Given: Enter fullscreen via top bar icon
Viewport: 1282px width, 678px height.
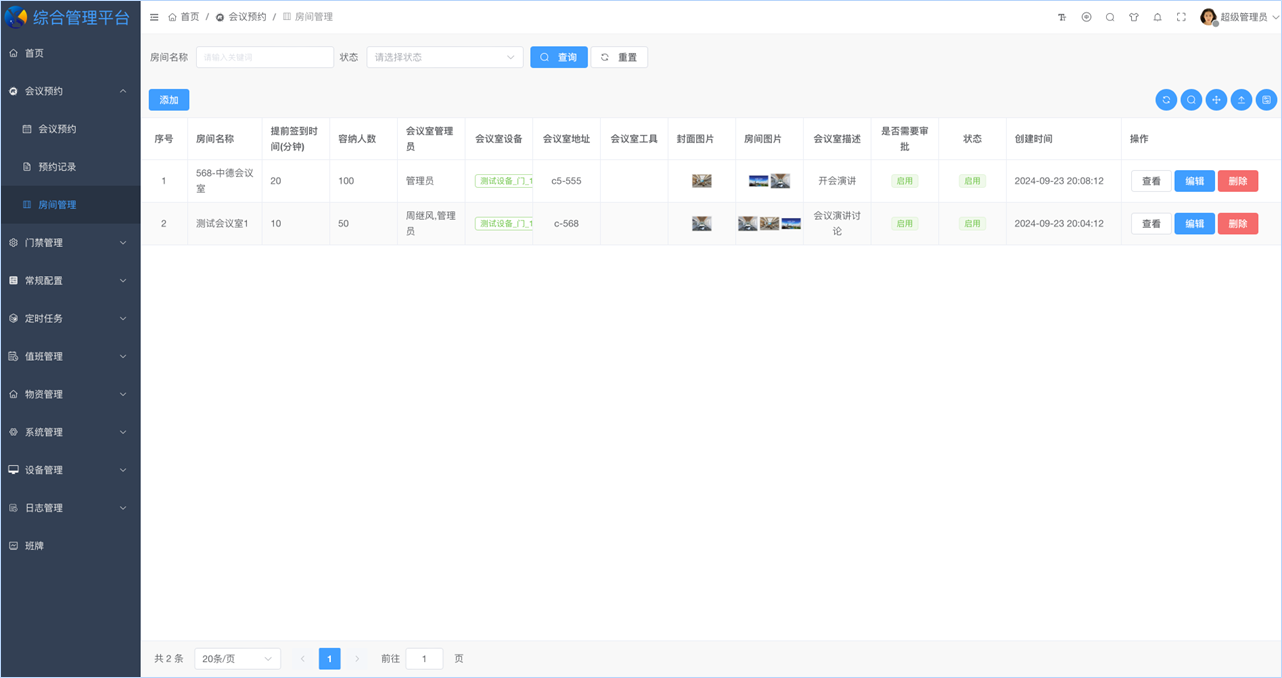Looking at the screenshot, I should [x=1182, y=17].
